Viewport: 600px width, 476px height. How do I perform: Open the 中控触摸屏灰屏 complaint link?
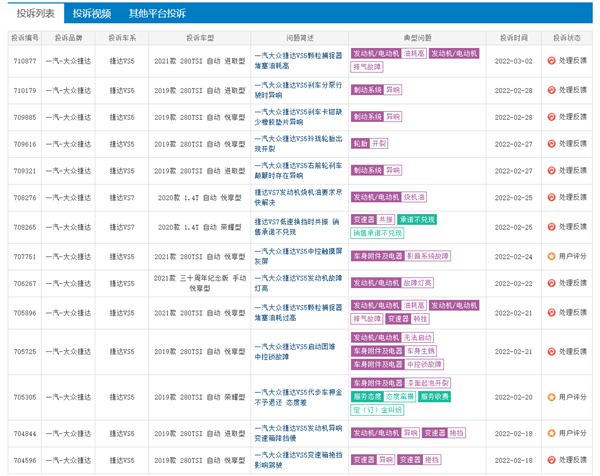click(298, 256)
